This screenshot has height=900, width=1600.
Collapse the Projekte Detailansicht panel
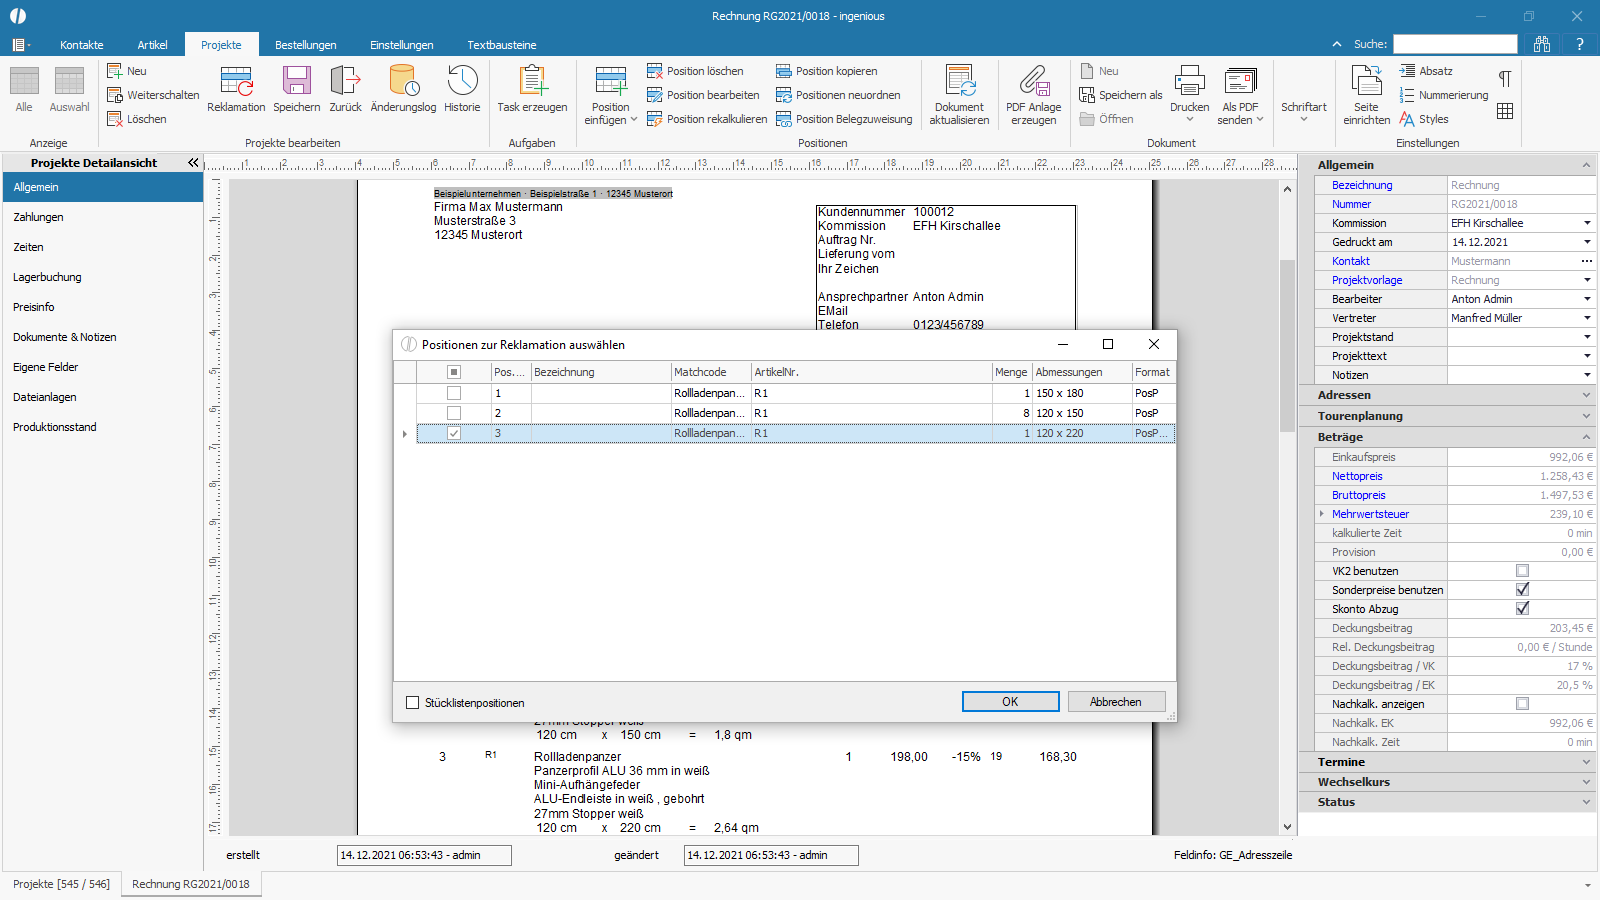point(193,162)
